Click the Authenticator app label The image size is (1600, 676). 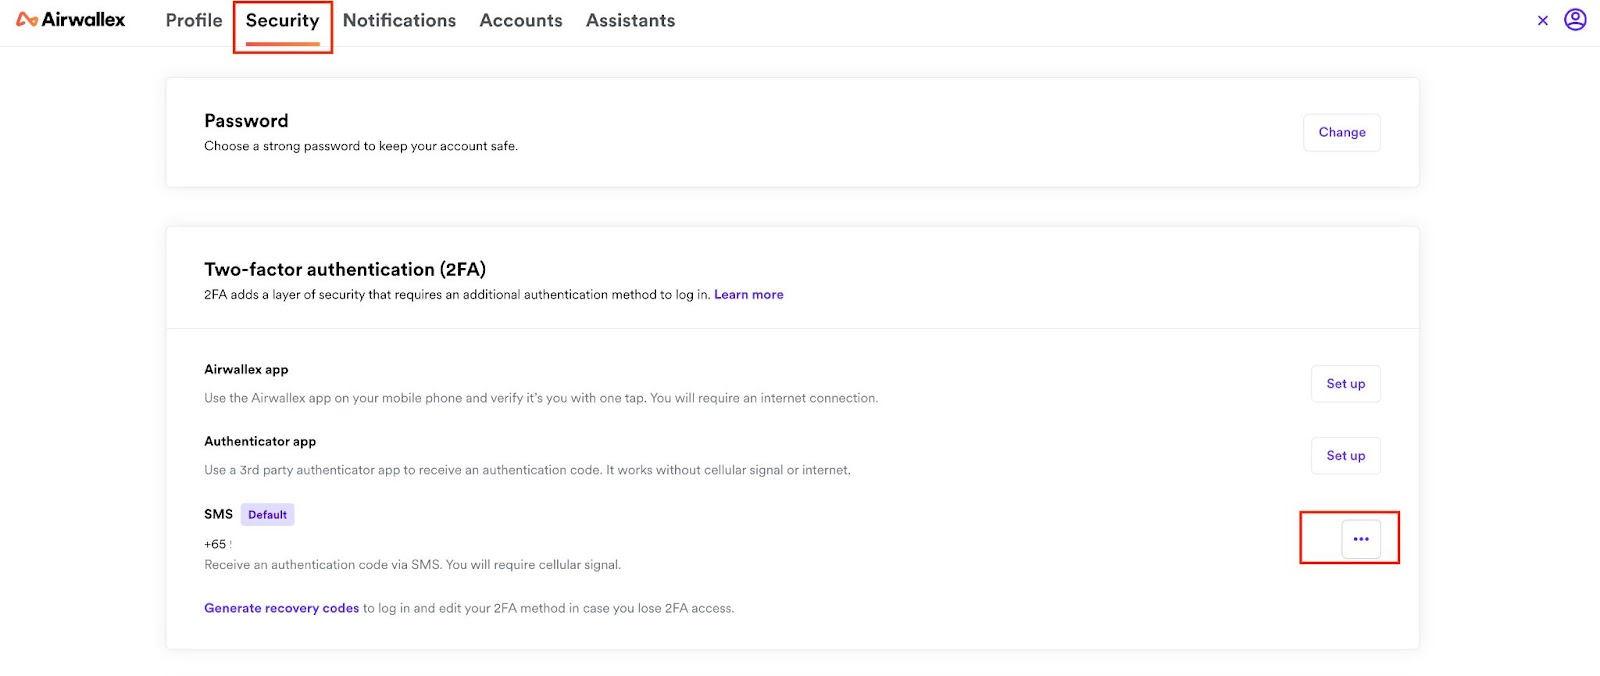tap(260, 441)
